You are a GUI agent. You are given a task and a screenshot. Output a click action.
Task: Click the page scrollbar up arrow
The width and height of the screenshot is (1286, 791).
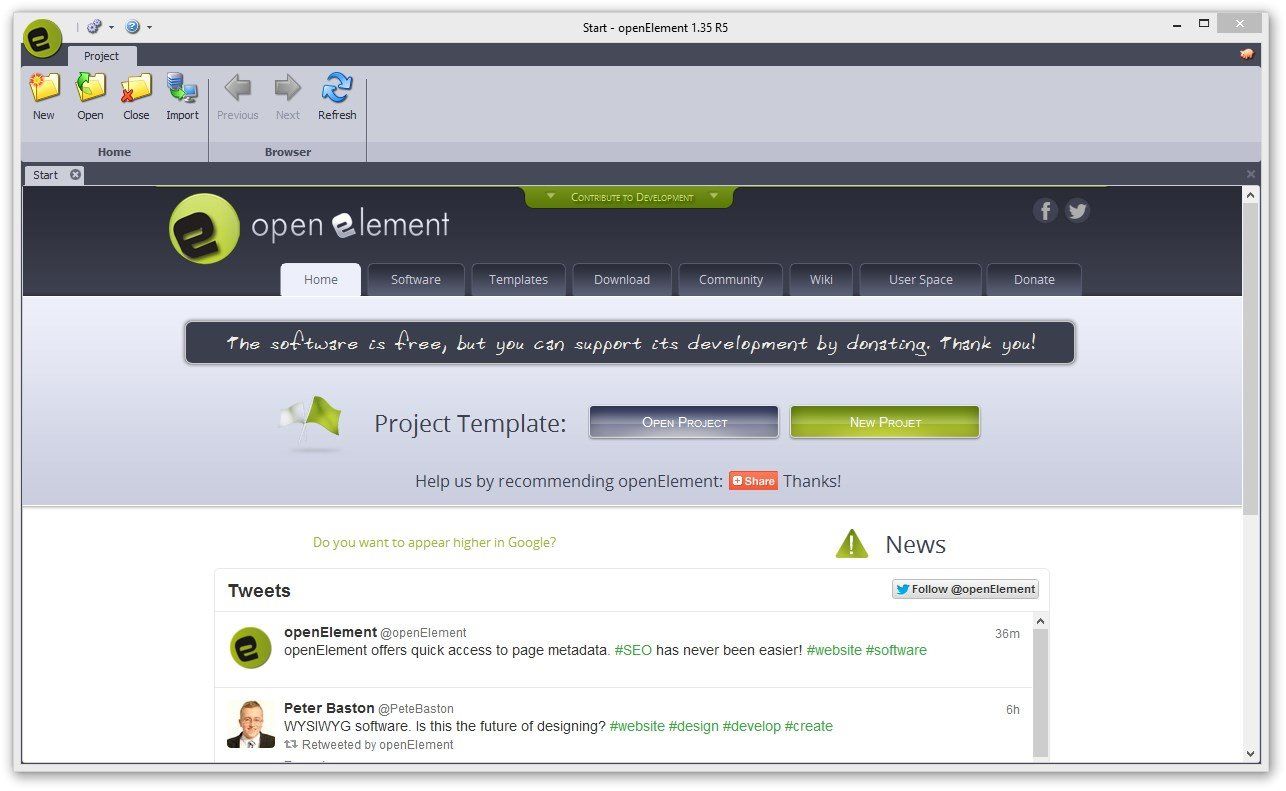point(1251,195)
